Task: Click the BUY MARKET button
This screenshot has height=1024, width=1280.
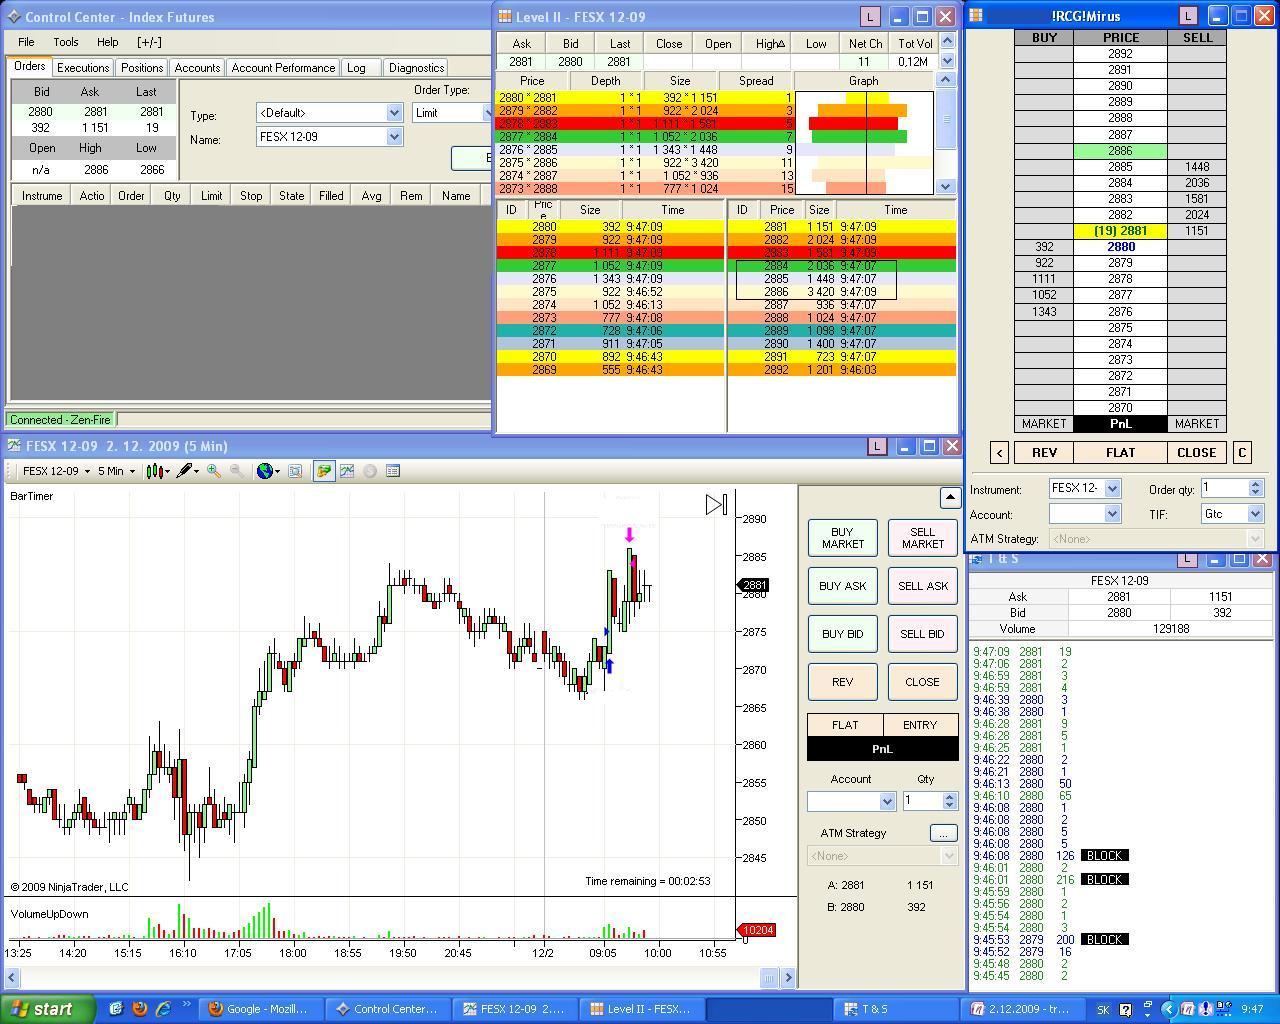Action: coord(842,538)
